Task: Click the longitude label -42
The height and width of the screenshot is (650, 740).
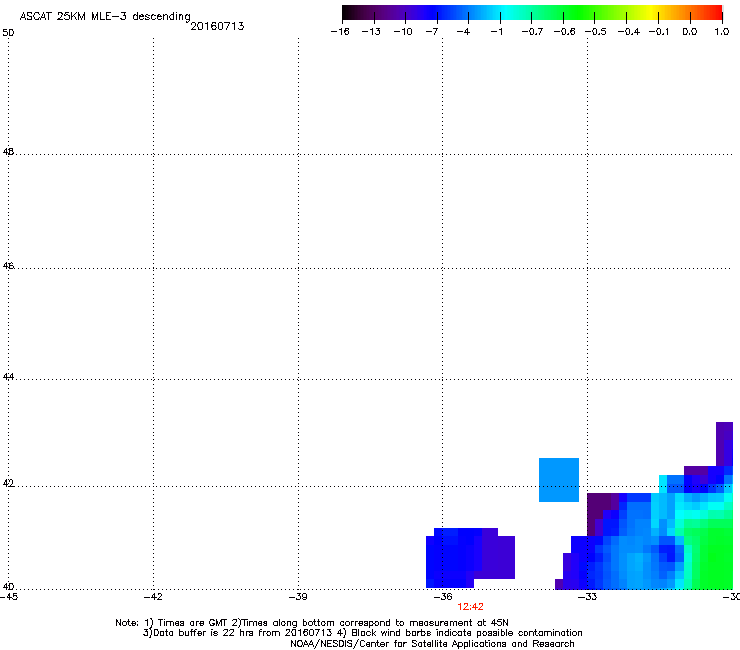Action: pos(153,597)
